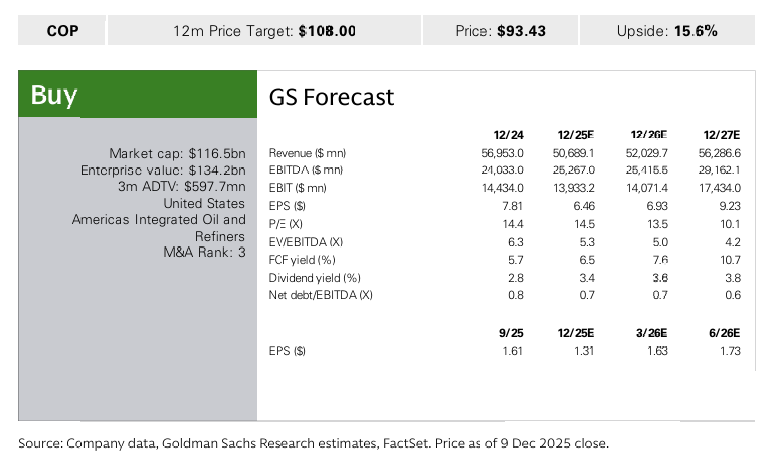Click the M&A Rank: 3 text
Image resolution: width=774 pixels, height=461 pixels.
point(204,253)
